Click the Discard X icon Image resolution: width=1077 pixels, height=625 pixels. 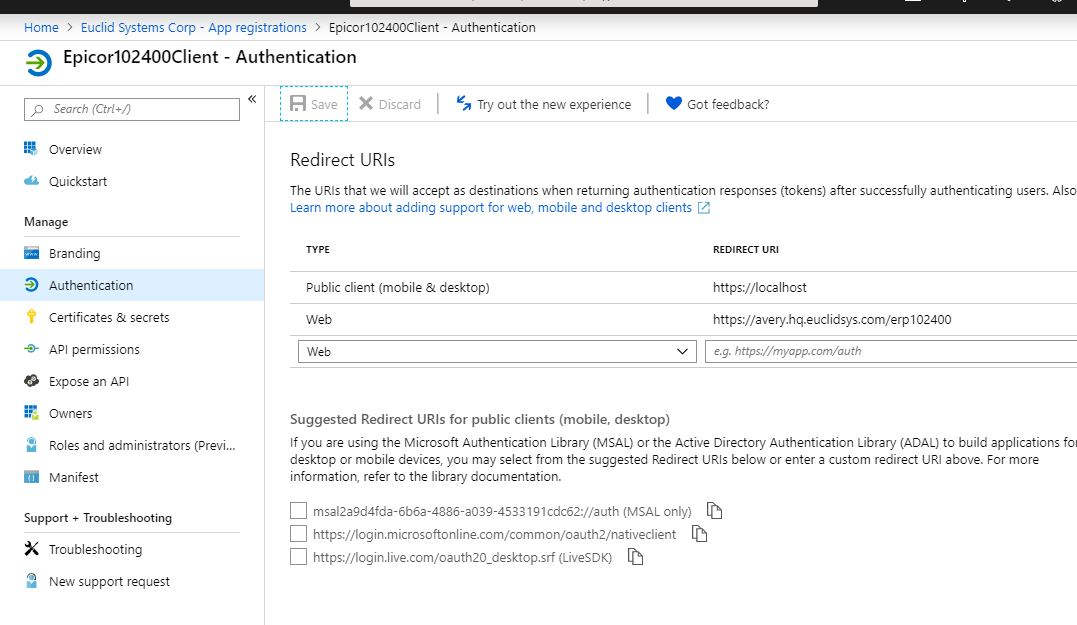tap(366, 104)
